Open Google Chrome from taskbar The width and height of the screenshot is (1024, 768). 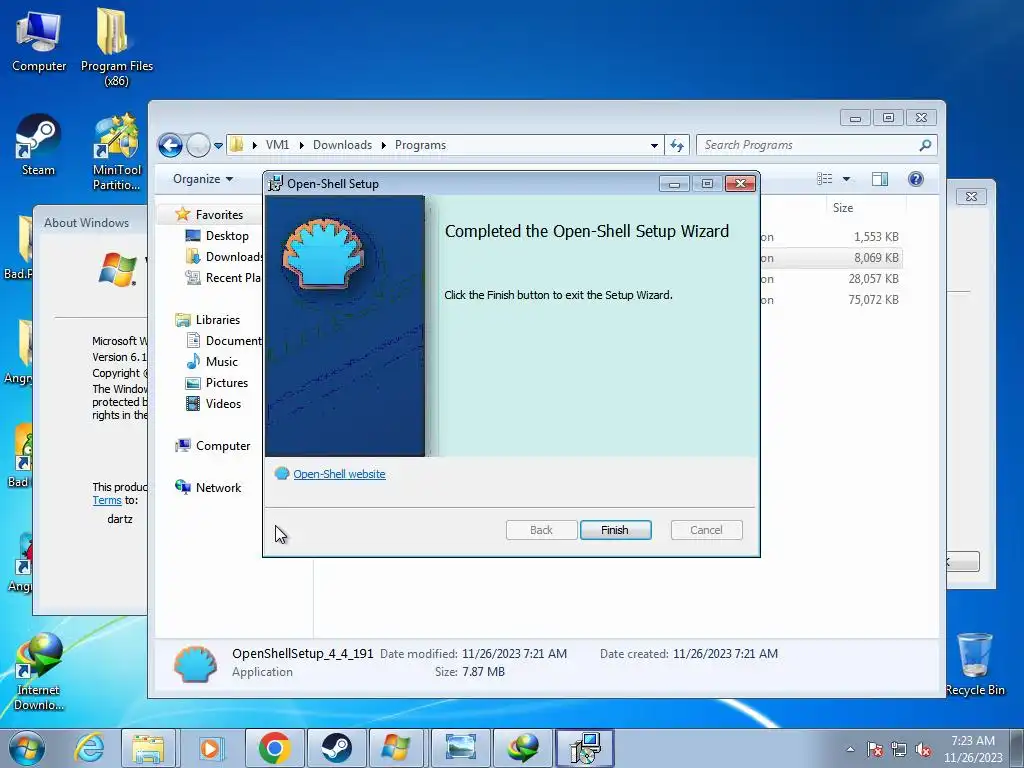(x=274, y=748)
